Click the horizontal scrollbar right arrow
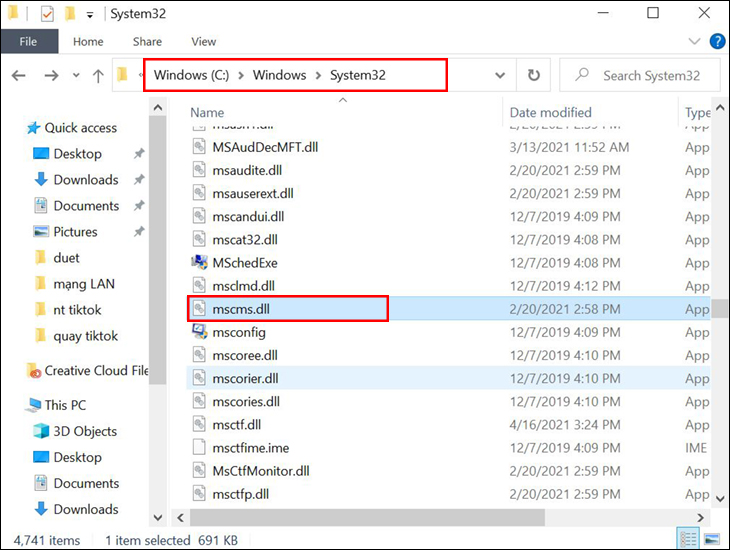This screenshot has width=730, height=550. (x=700, y=517)
